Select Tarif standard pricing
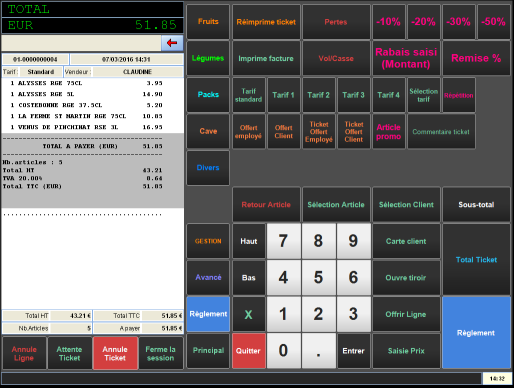The height and width of the screenshot is (388, 514). point(249,95)
